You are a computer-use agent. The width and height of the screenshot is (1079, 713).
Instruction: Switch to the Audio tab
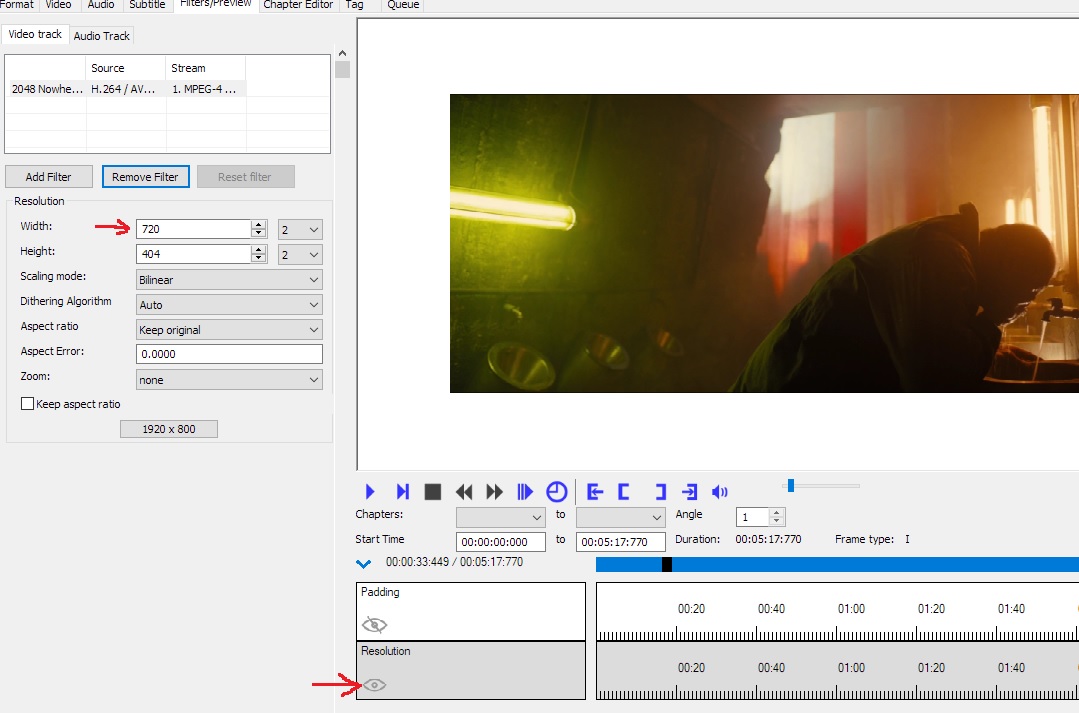point(101,5)
